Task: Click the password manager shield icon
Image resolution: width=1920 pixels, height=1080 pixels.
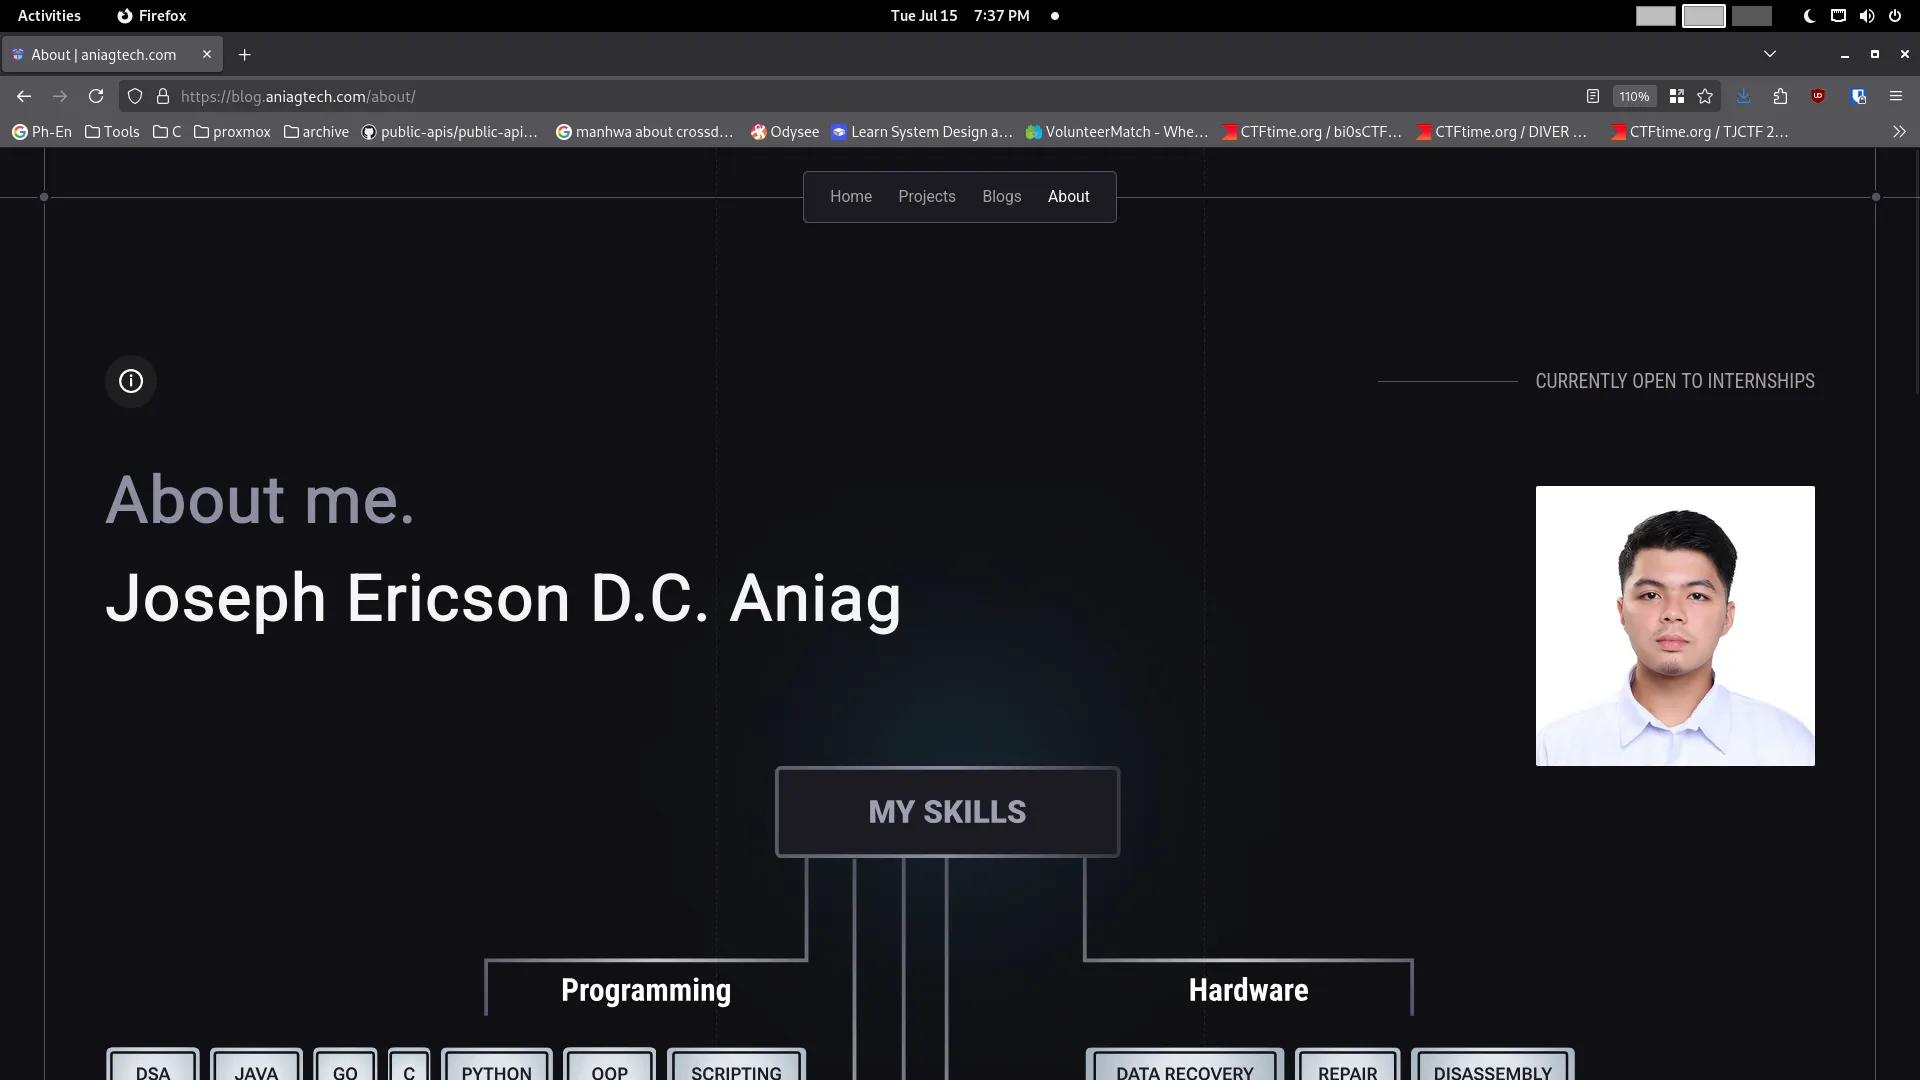Action: [1858, 96]
